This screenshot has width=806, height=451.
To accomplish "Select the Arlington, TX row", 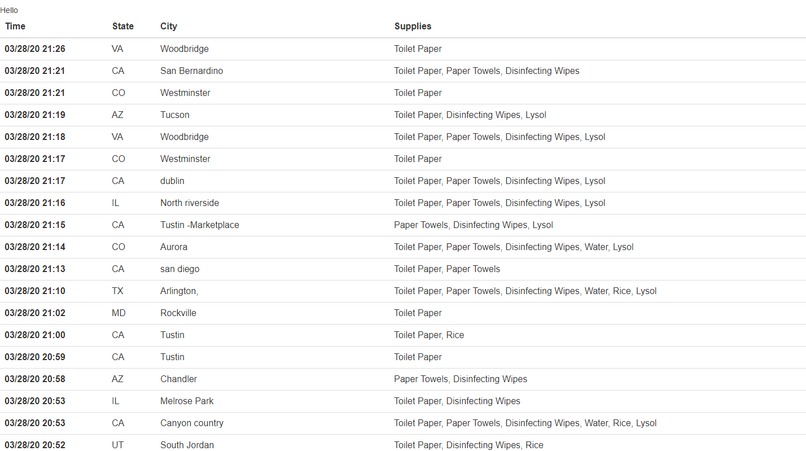I will 403,291.
